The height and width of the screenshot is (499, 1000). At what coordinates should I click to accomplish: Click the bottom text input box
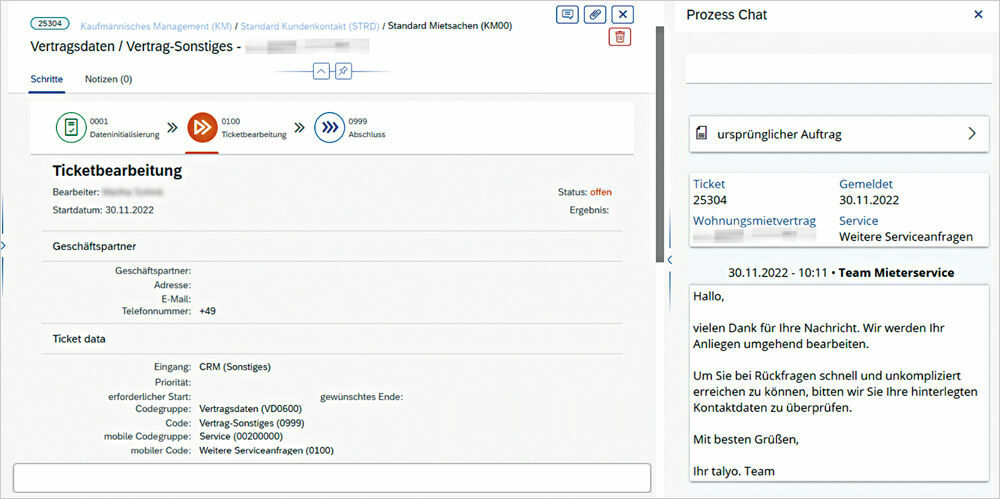pos(331,477)
